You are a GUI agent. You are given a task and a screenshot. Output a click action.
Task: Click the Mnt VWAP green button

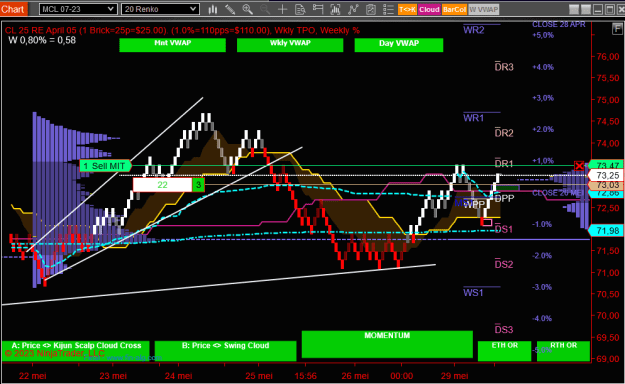tap(173, 45)
